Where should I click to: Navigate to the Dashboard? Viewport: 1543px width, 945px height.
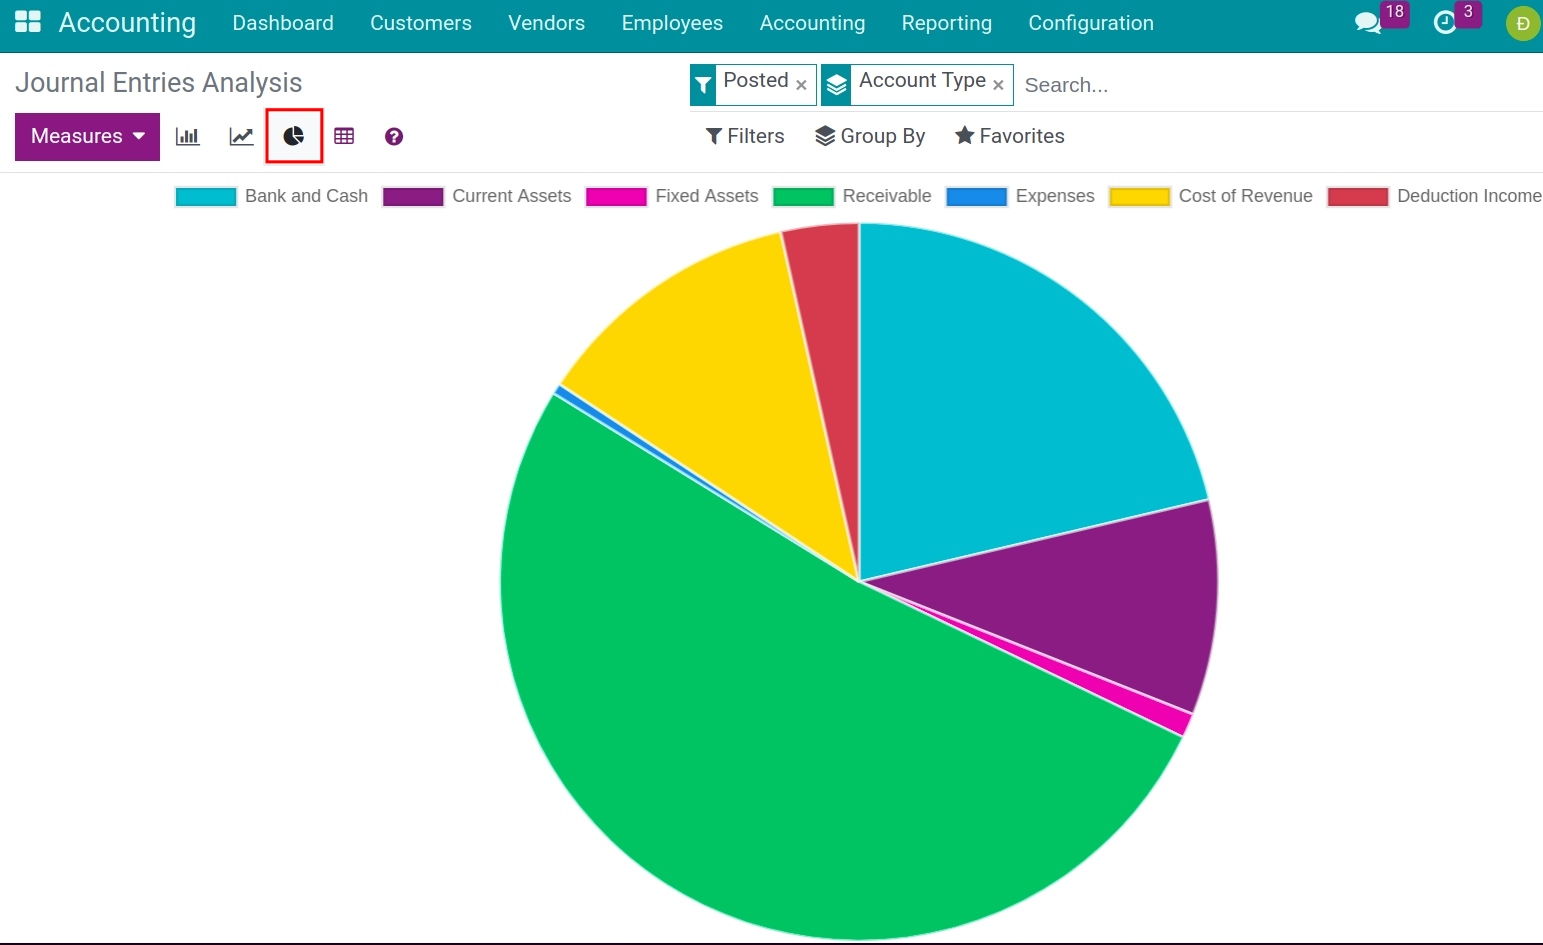point(282,23)
